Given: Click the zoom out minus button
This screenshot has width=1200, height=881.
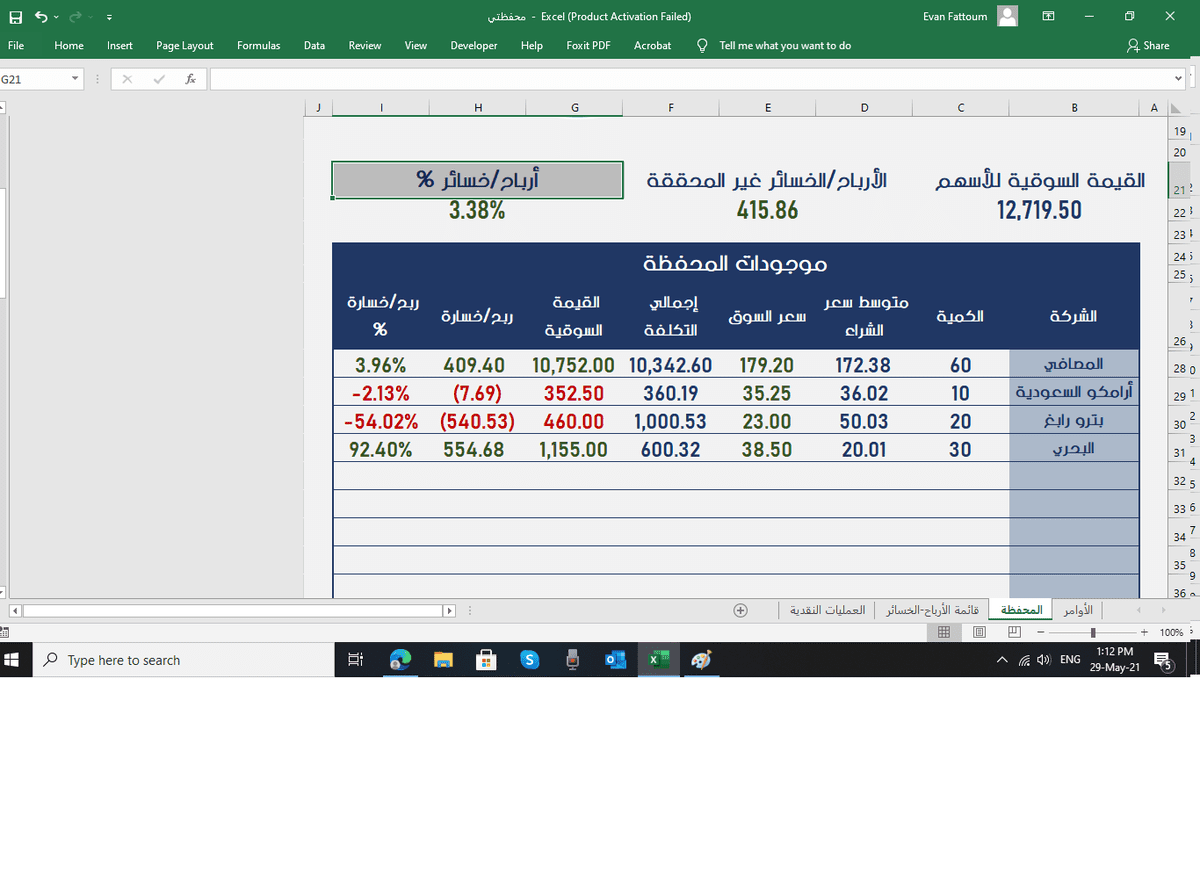Looking at the screenshot, I should click(1041, 632).
